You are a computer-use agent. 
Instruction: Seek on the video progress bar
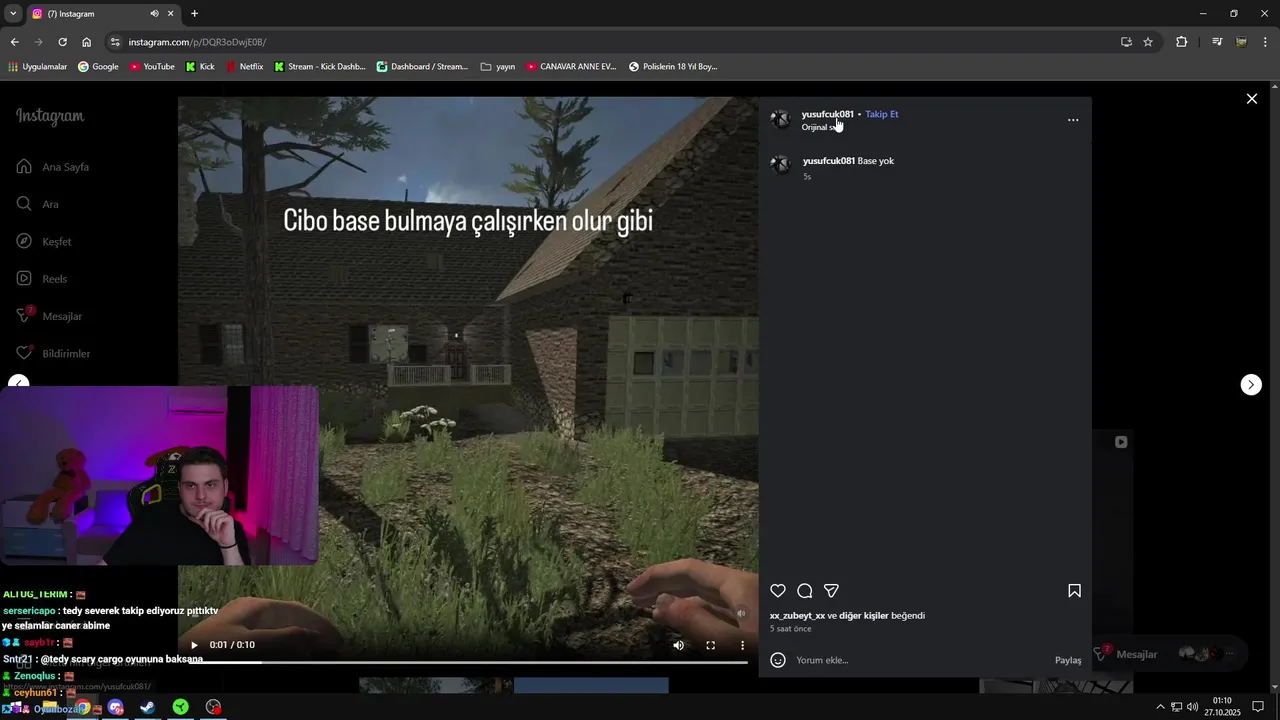coord(468,662)
